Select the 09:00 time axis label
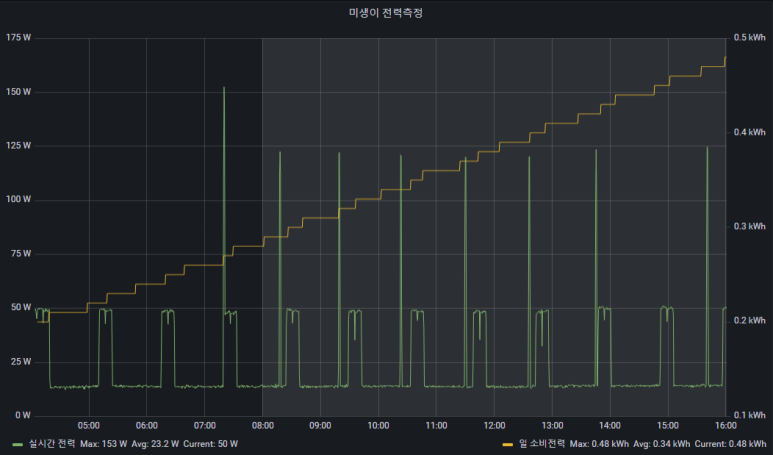 point(320,425)
